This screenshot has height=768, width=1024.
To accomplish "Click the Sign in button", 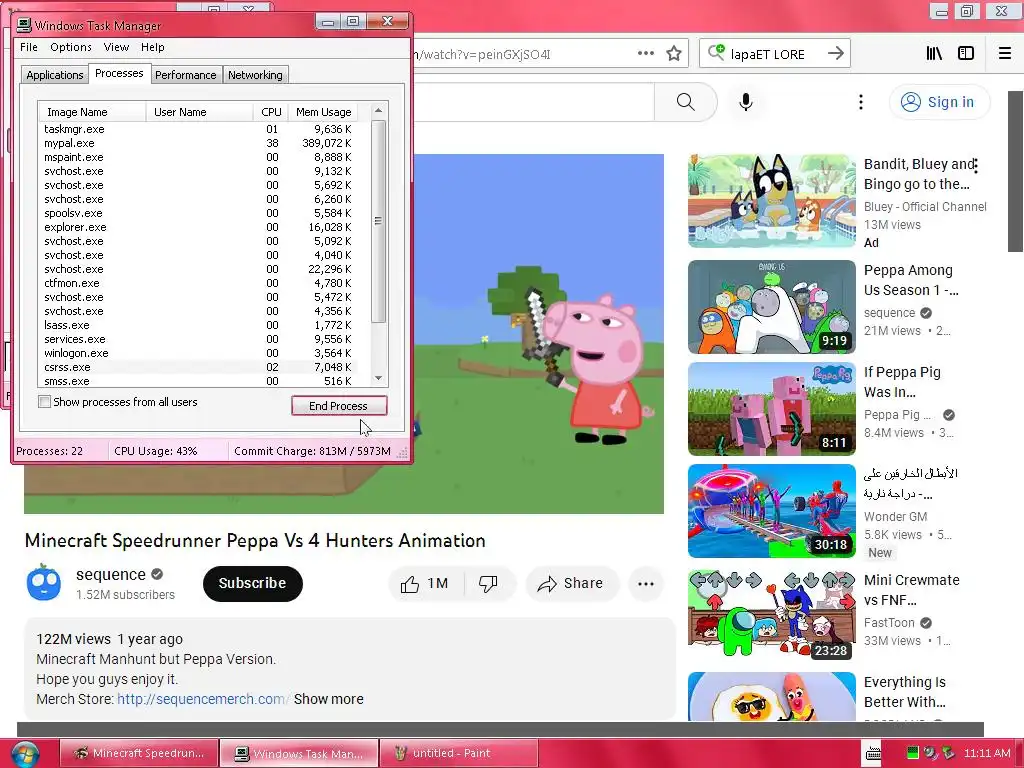I will pyautogui.click(x=939, y=102).
